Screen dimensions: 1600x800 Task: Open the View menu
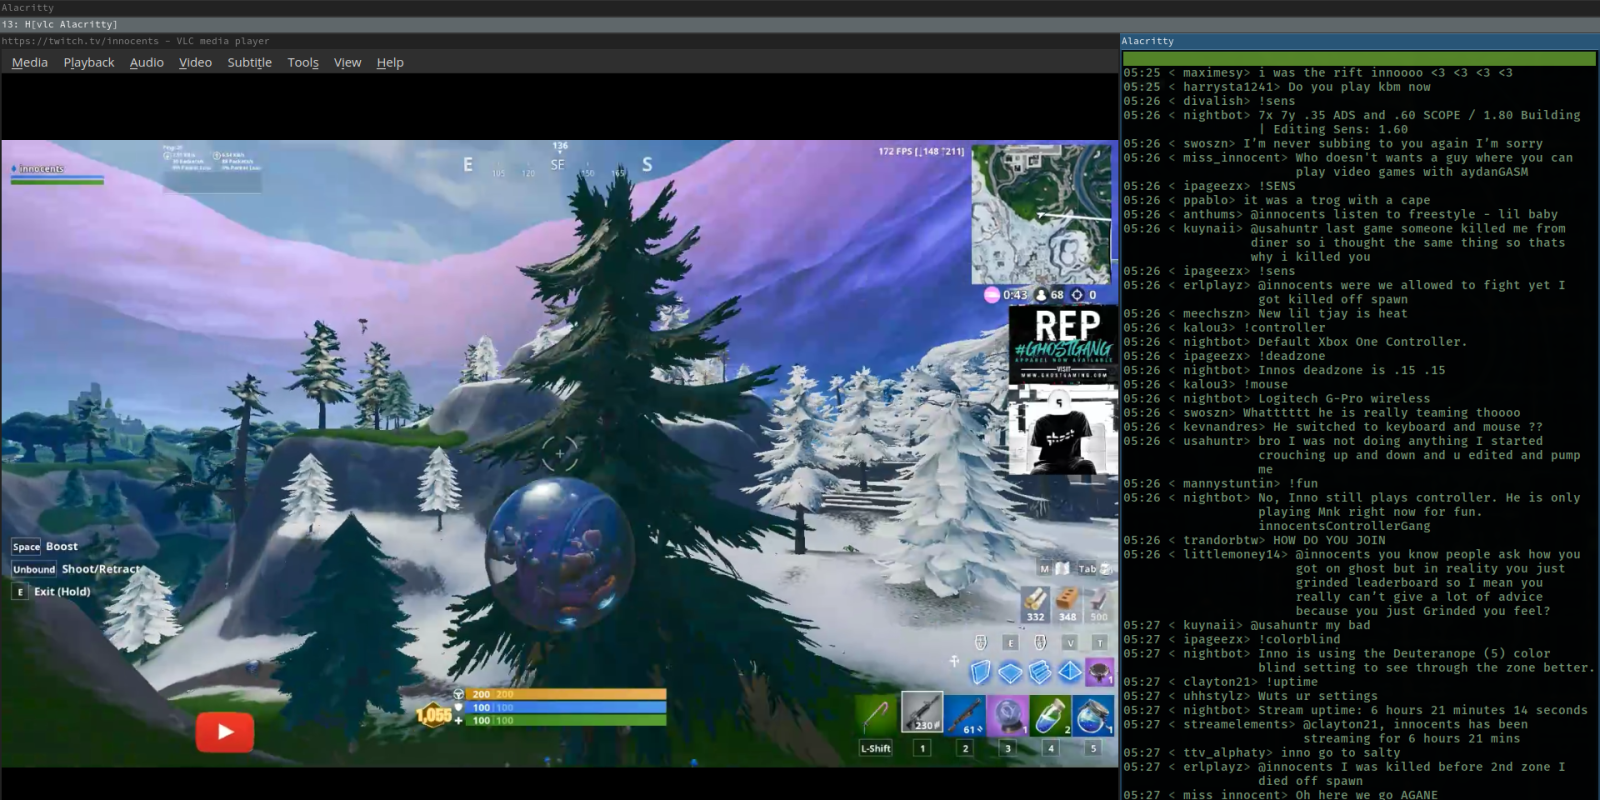tap(347, 62)
